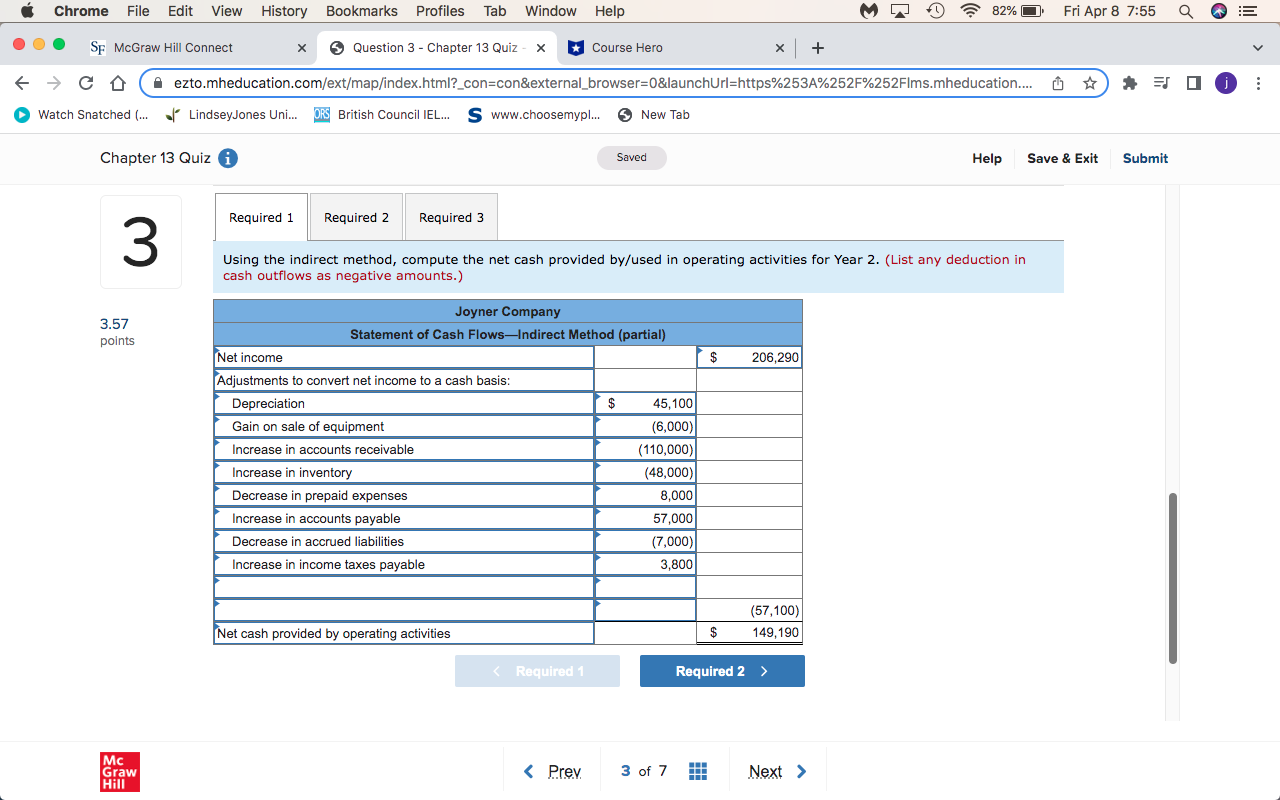Click Save & Exit
Screen dimensions: 1280x800
pyautogui.click(x=1062, y=158)
